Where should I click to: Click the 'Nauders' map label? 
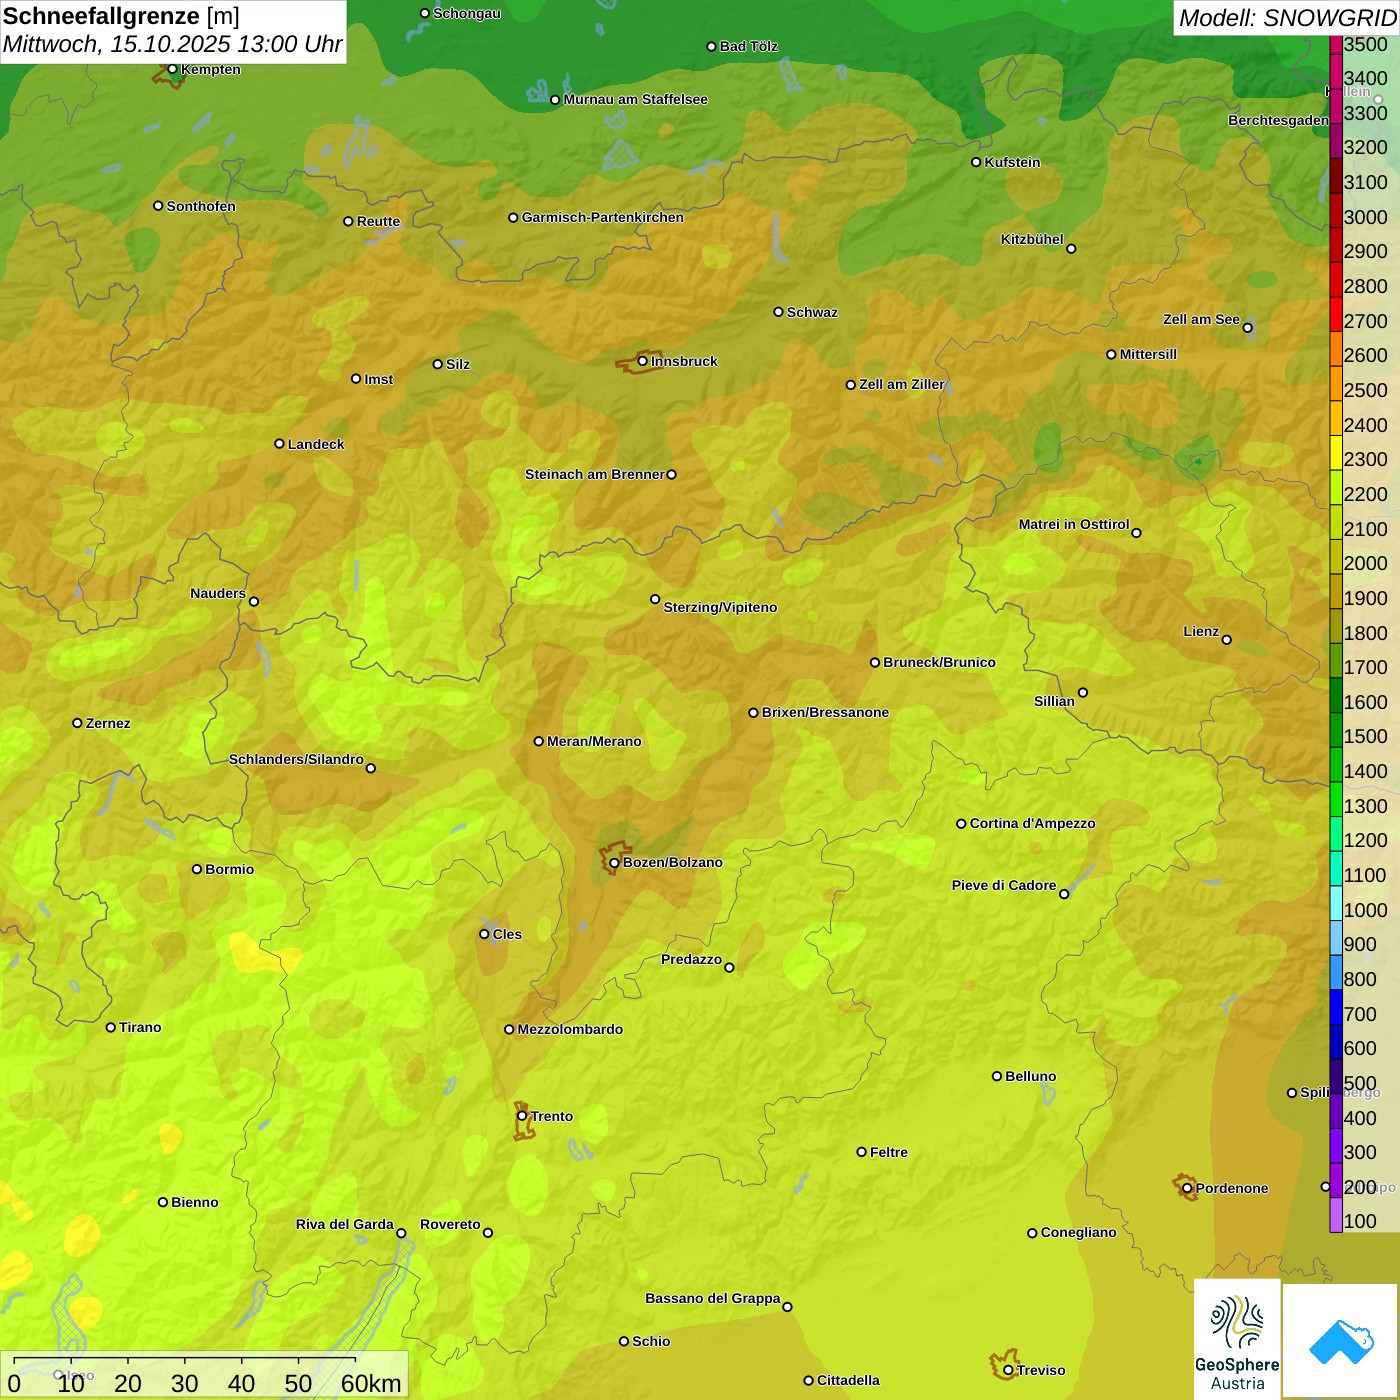coord(218,593)
